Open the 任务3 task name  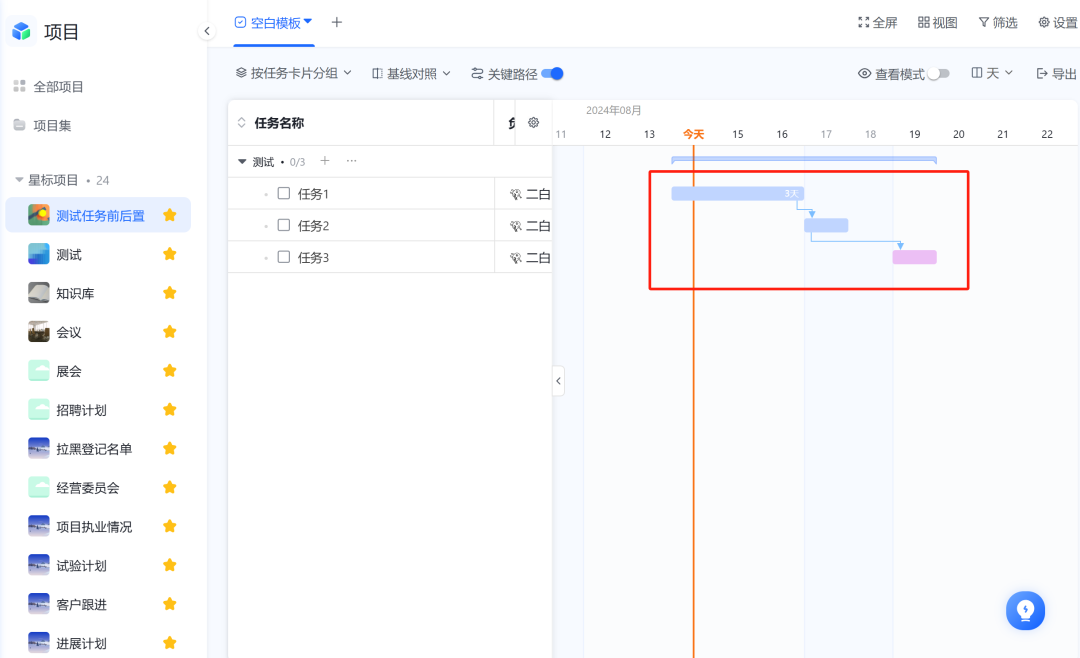coord(313,258)
